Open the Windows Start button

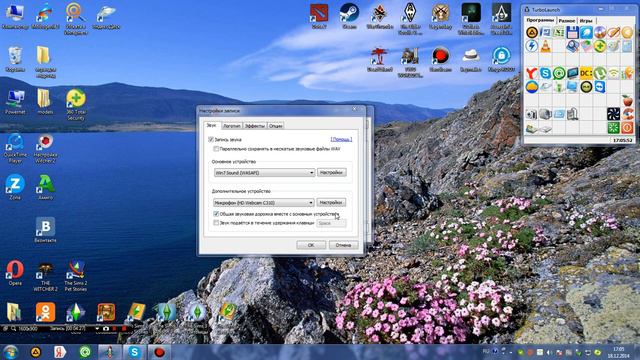11,352
